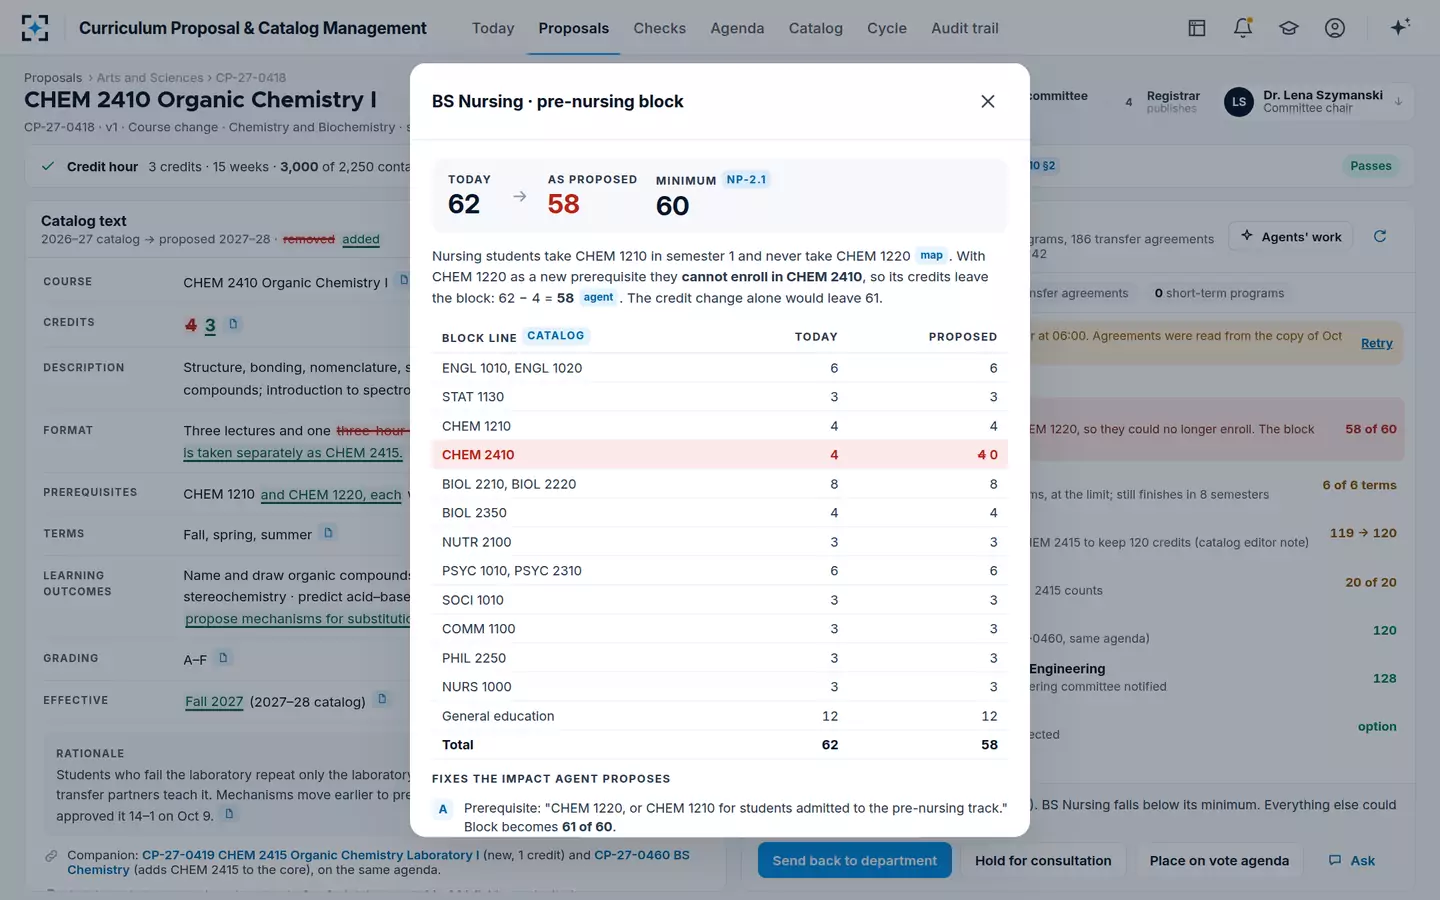Open the Catalog tab
The image size is (1440, 900).
tap(815, 28)
